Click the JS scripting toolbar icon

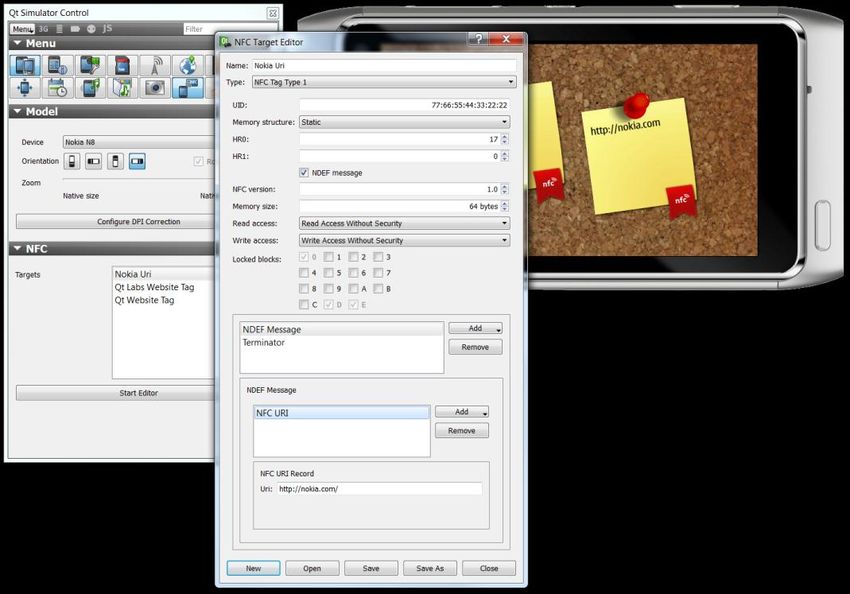[x=107, y=28]
